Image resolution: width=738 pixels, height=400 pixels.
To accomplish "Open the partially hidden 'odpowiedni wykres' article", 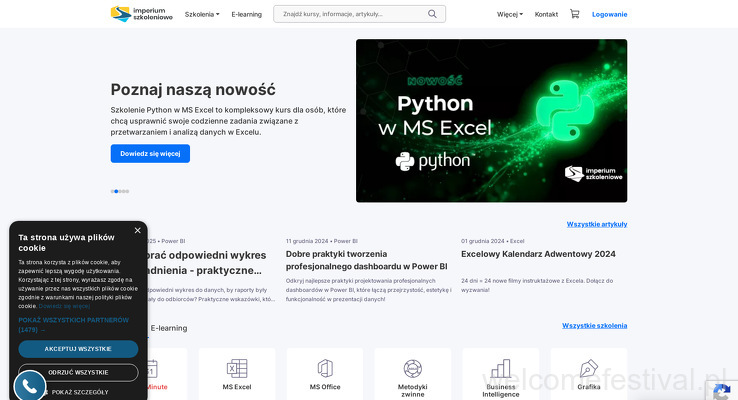I will (207, 263).
